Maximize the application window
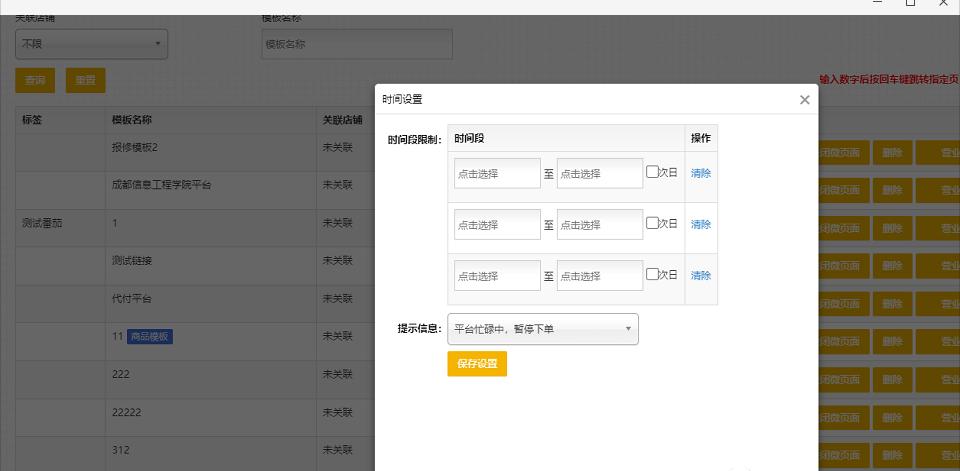 click(x=910, y=4)
